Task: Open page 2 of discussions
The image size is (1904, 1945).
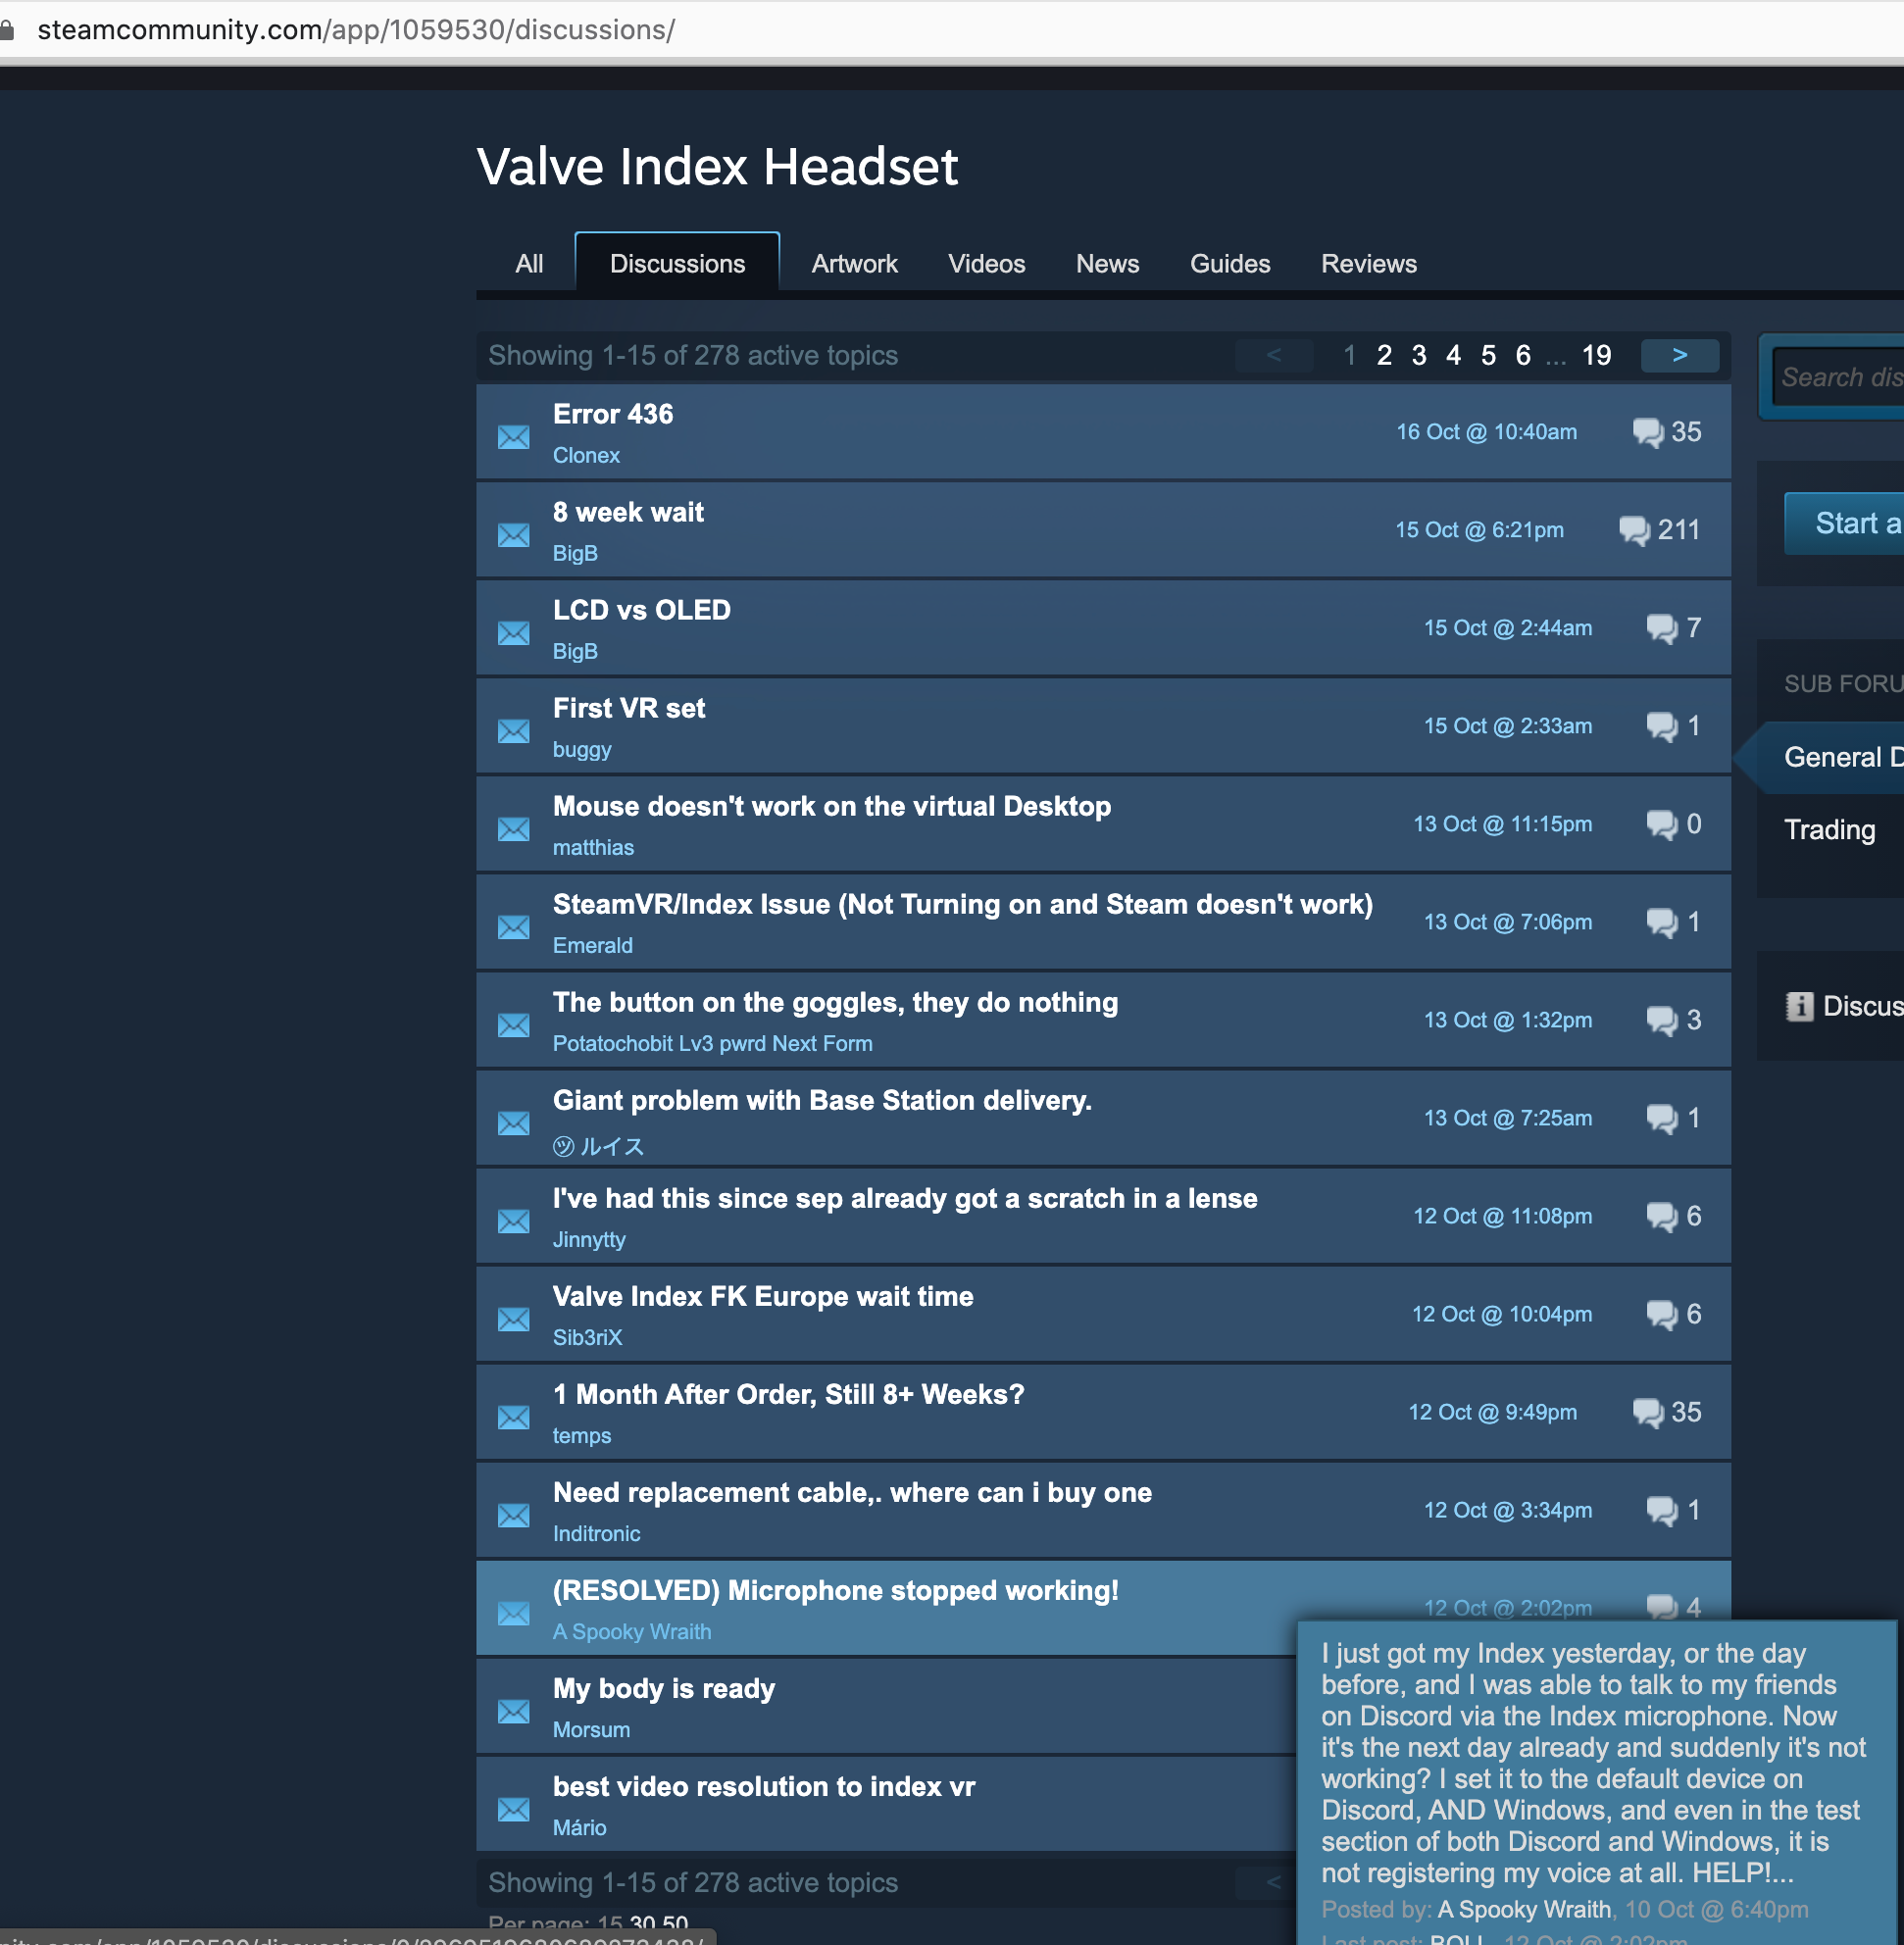Action: 1384,355
